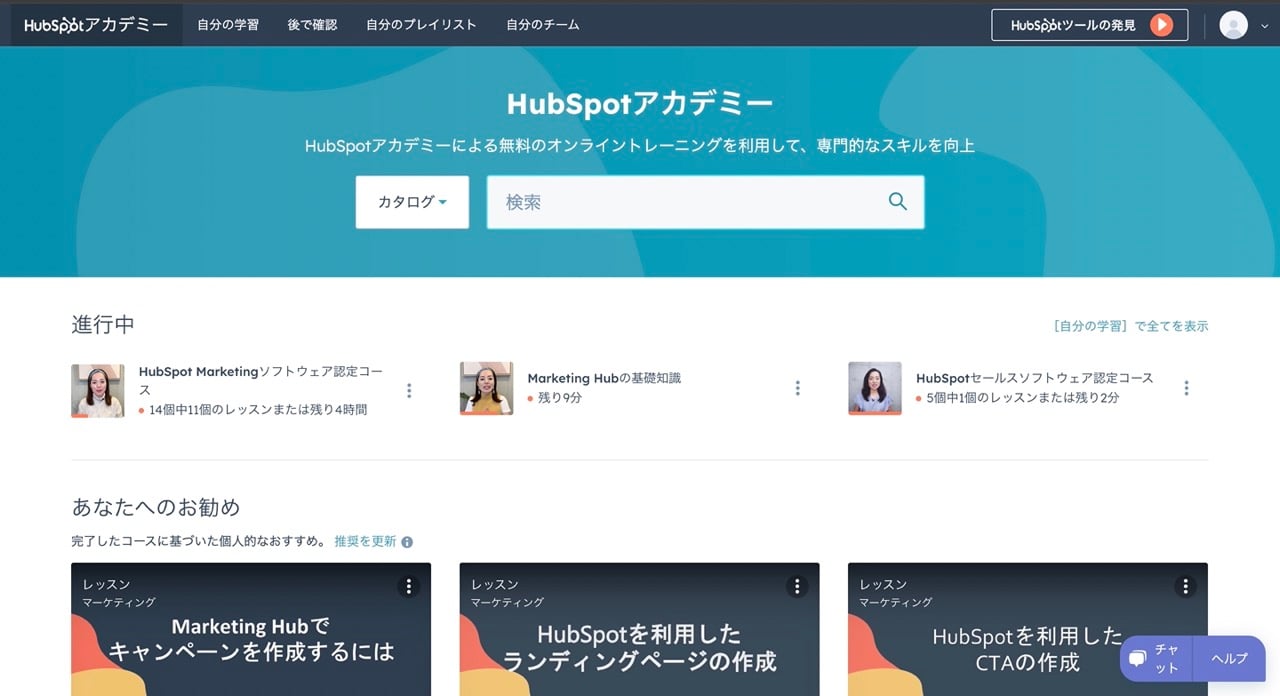
Task: Open the カタログ dropdown
Action: coord(412,202)
